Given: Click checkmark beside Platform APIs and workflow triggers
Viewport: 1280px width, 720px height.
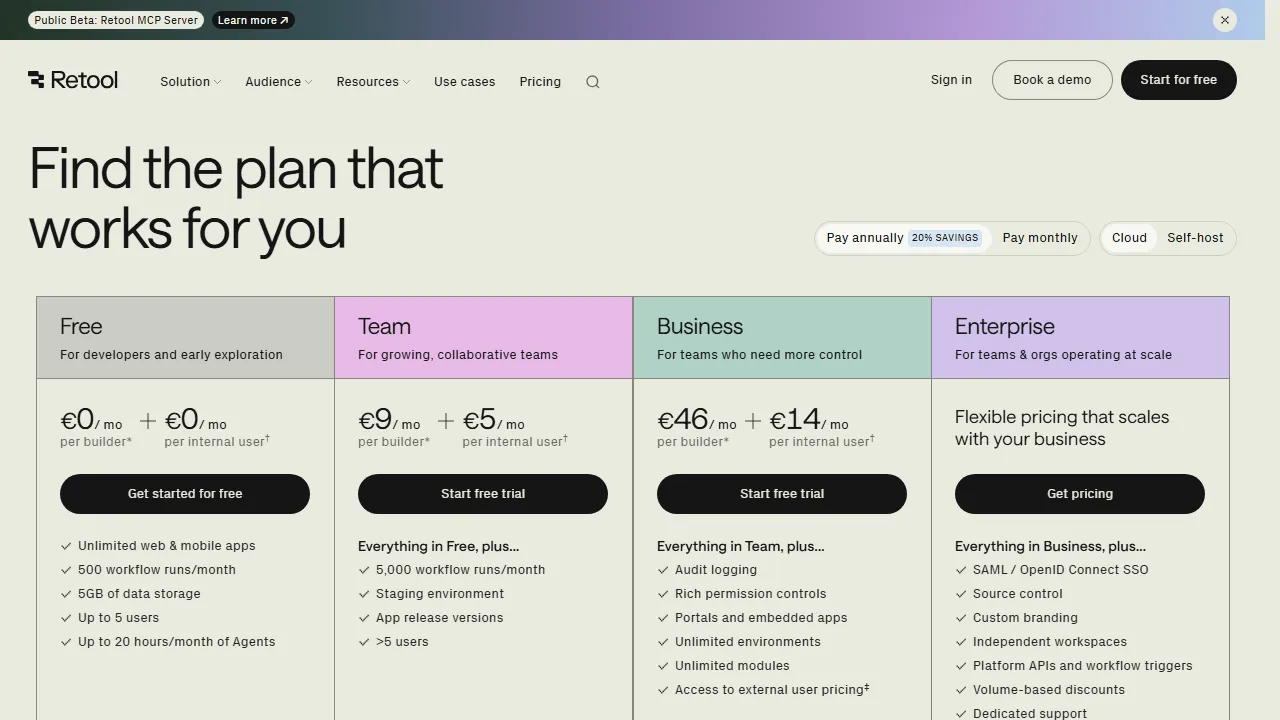Looking at the screenshot, I should tap(961, 666).
